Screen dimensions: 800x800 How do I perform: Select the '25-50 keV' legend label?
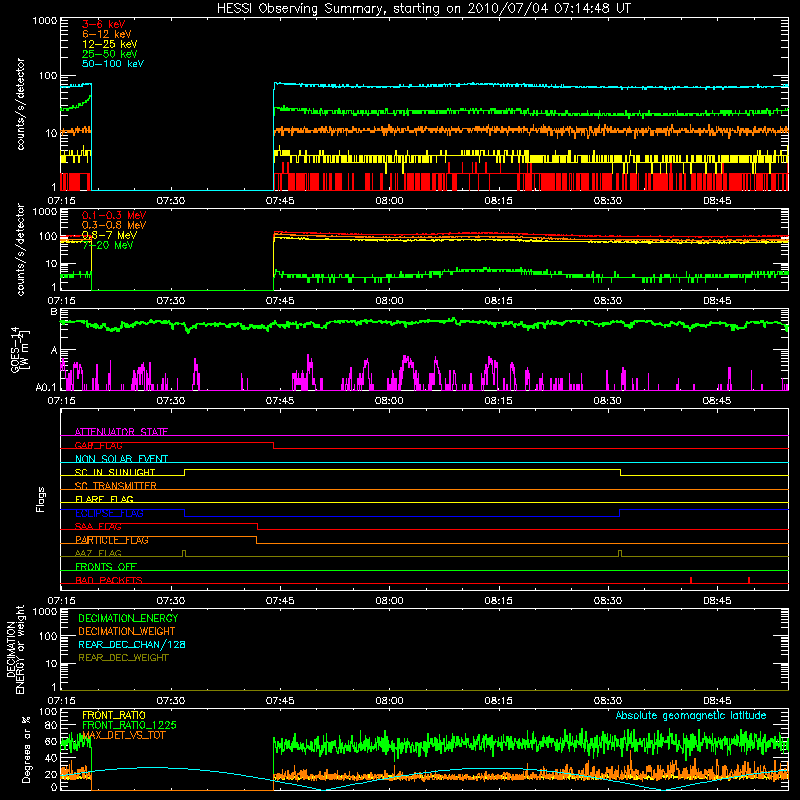tap(109, 54)
